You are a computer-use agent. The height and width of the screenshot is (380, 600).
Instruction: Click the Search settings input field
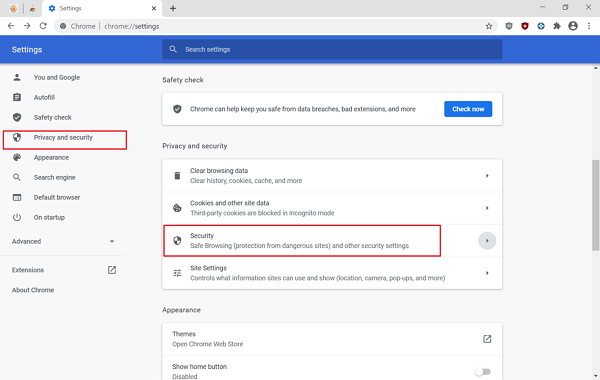pos(332,49)
